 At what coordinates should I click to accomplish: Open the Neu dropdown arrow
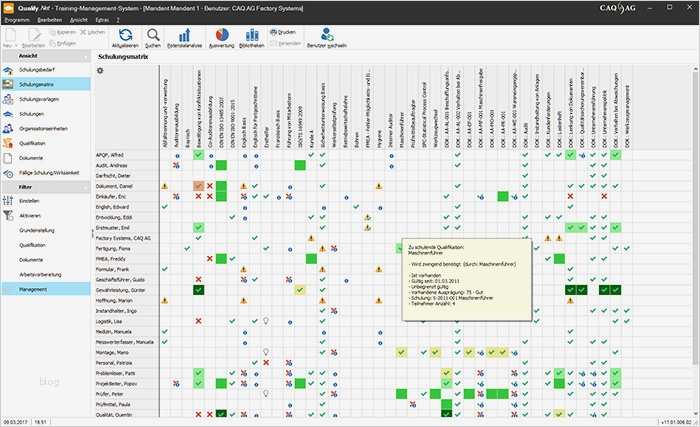[16, 46]
